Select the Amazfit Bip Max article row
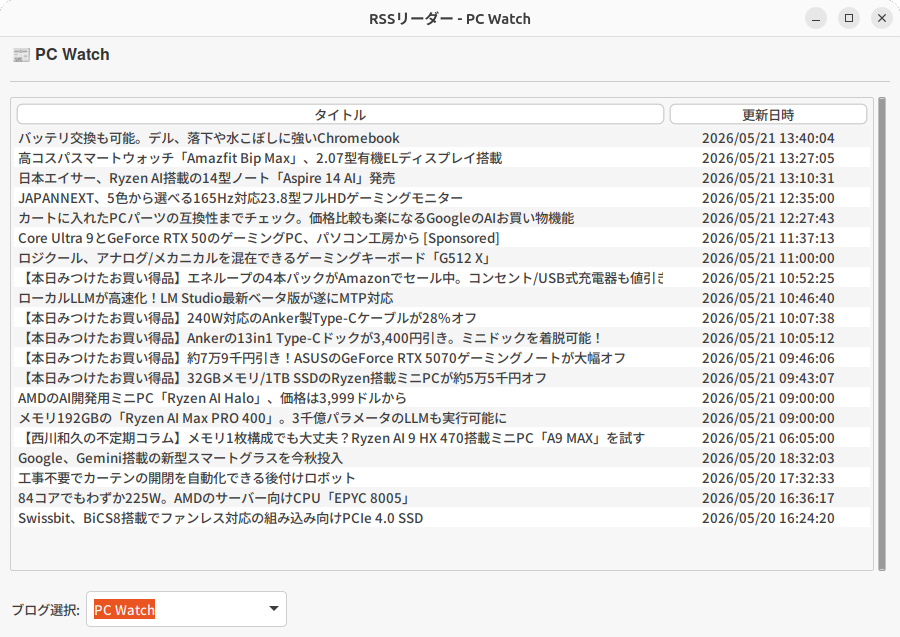900x637 pixels. click(442, 158)
